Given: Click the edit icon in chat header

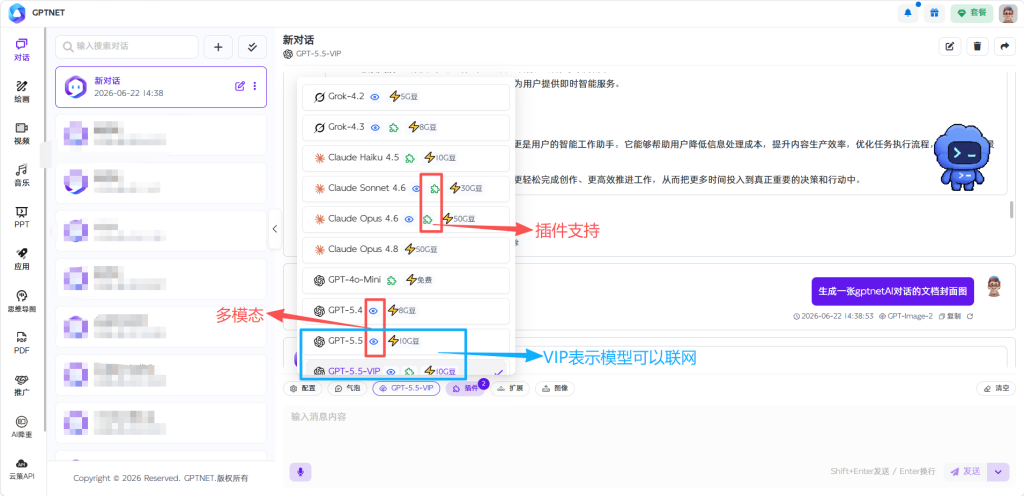Looking at the screenshot, I should [950, 46].
